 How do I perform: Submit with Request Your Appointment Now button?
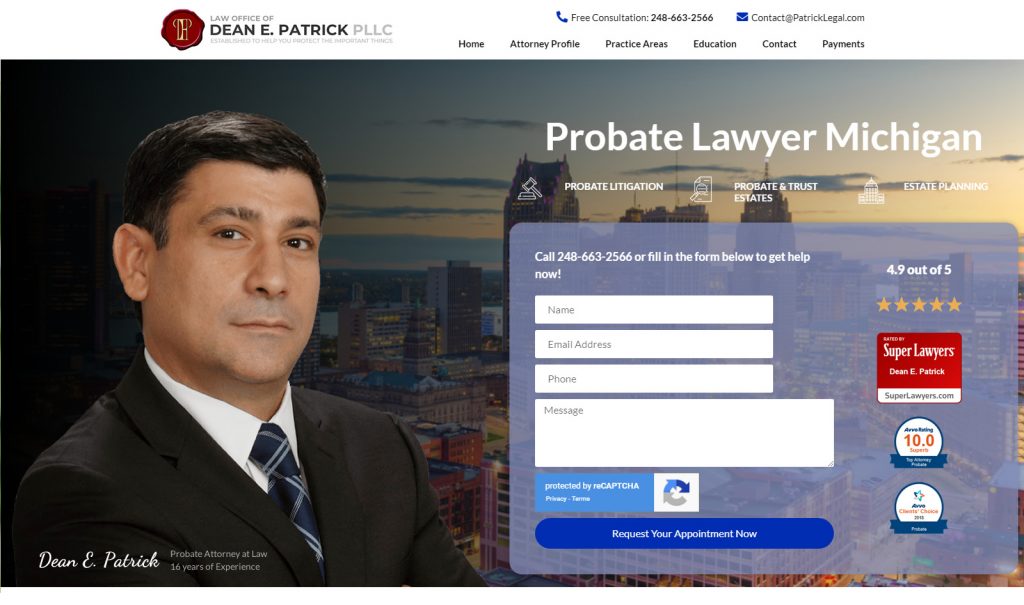(x=684, y=534)
